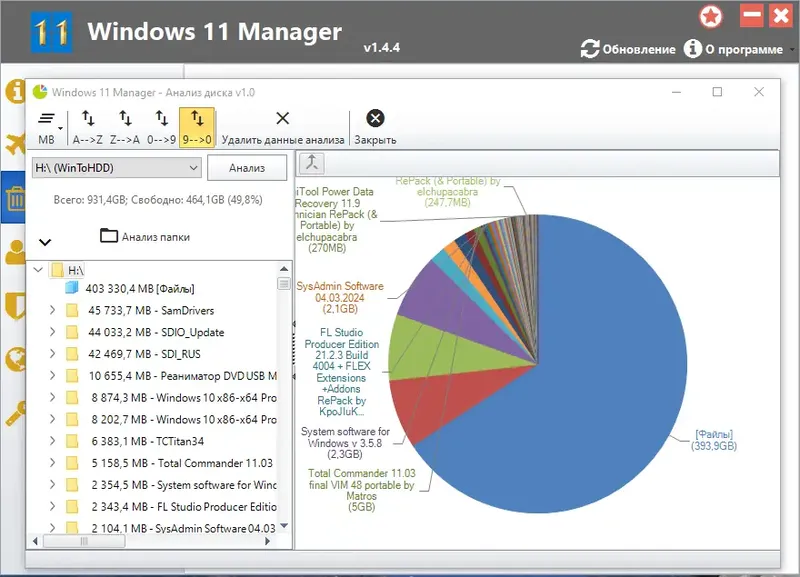This screenshot has height=577, width=800.
Task: Click the blue [Файлы] cube icon
Action: click(72, 288)
